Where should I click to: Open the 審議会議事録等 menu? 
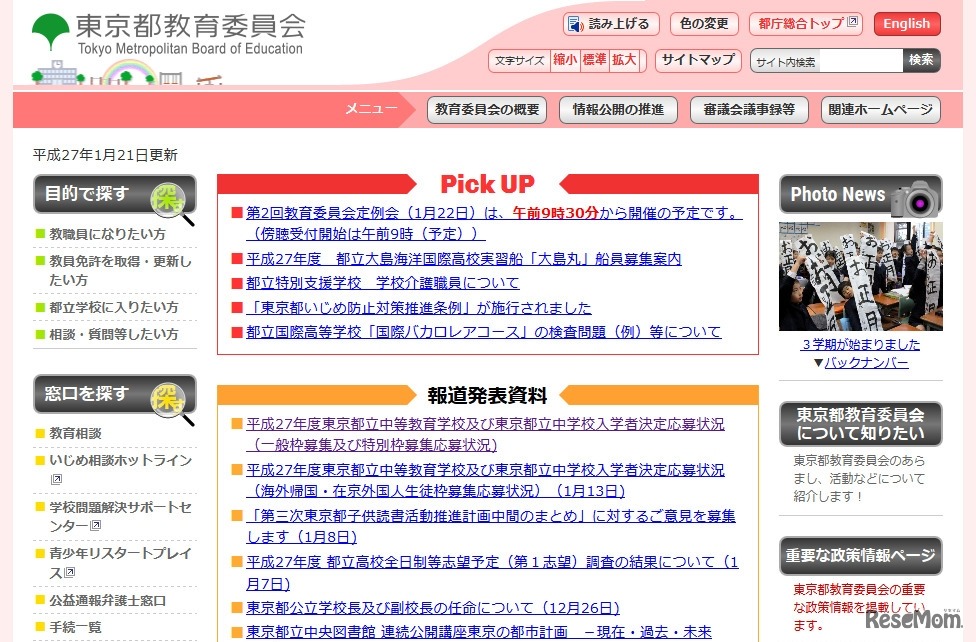[749, 110]
